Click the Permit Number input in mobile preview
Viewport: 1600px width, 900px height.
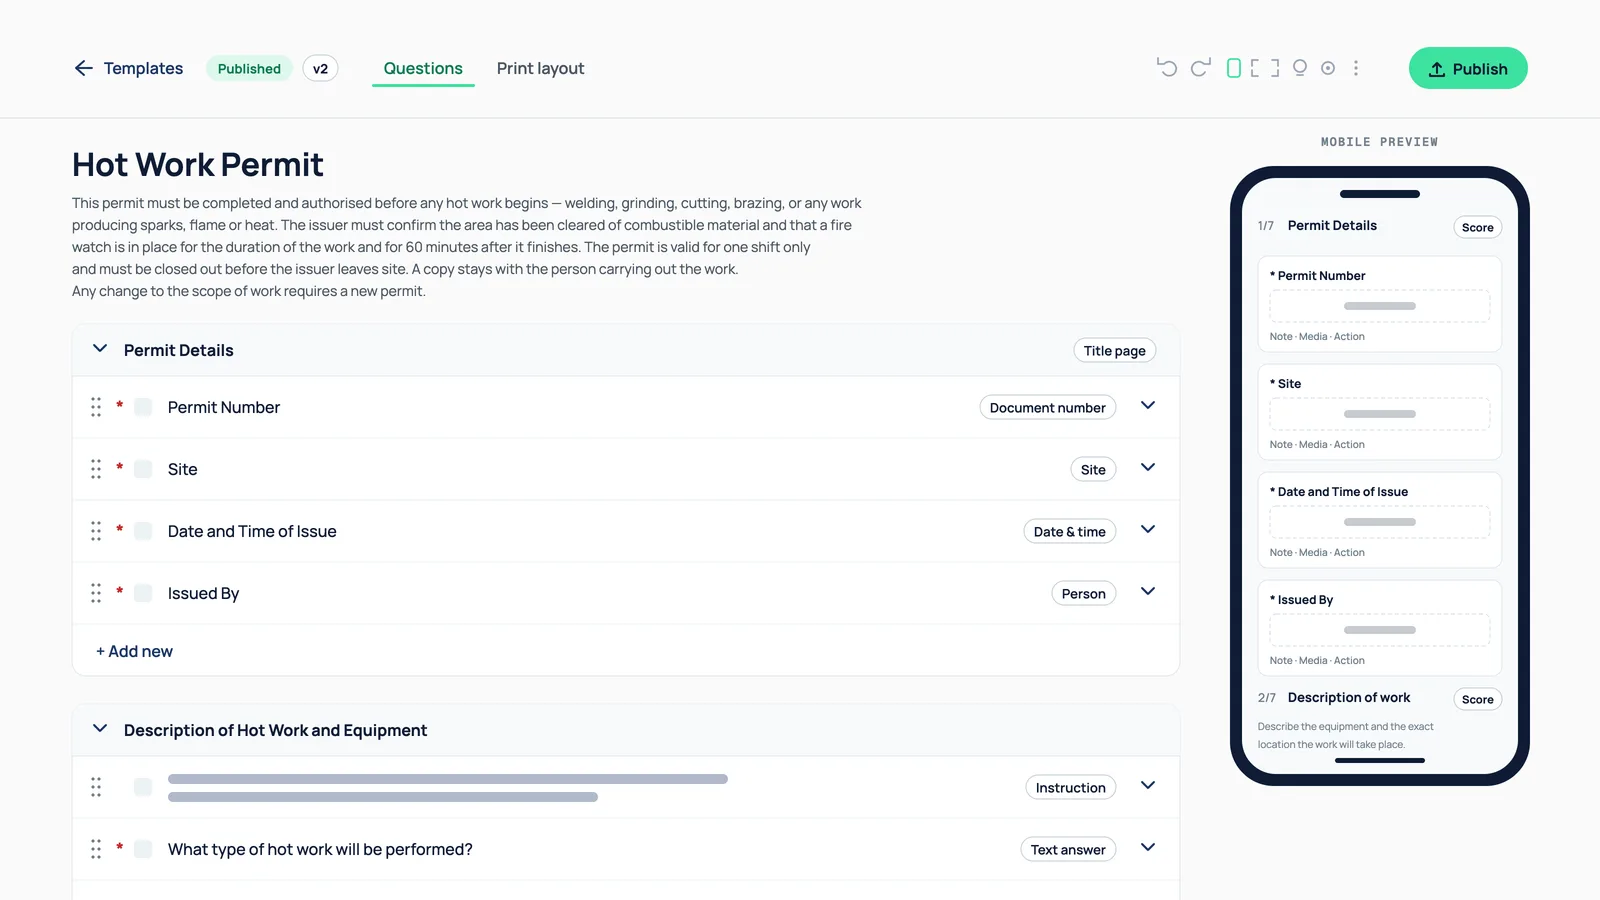pos(1379,306)
